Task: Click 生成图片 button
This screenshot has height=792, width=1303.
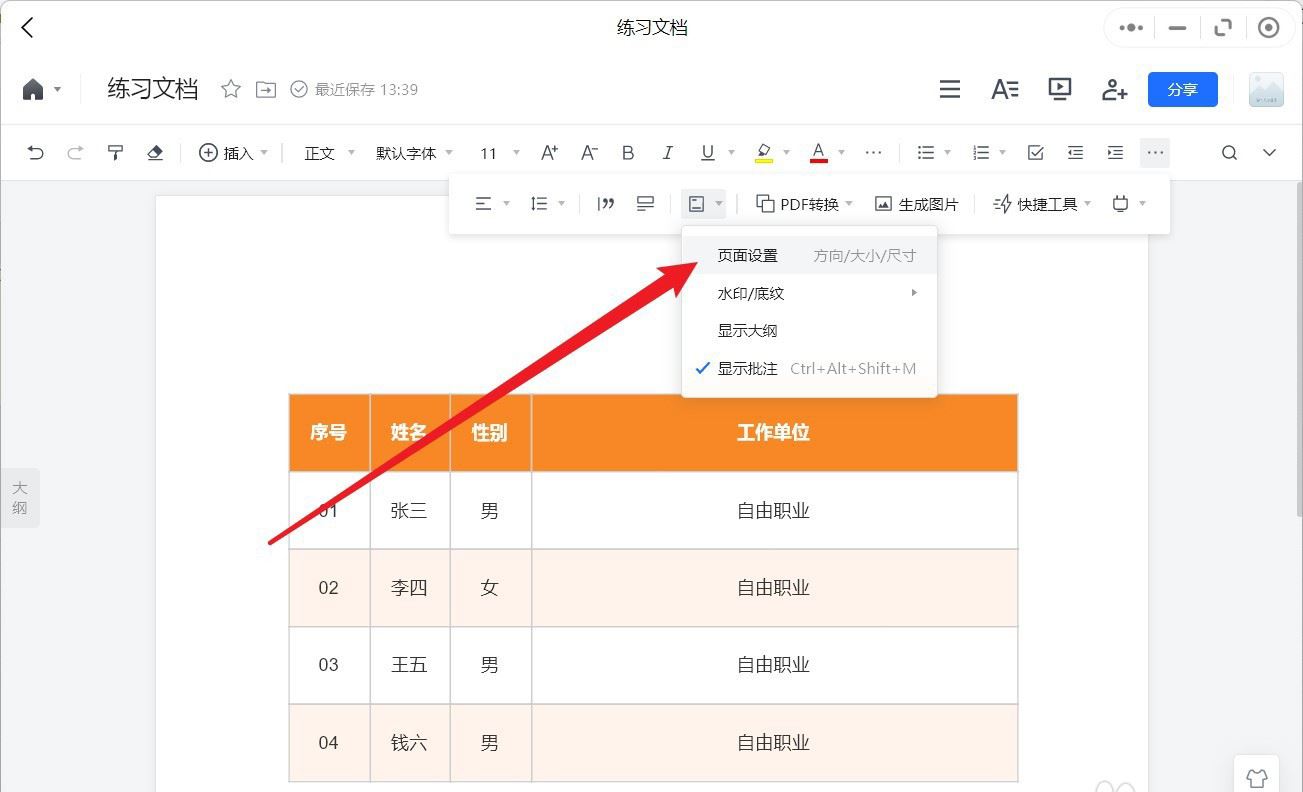Action: [x=917, y=204]
